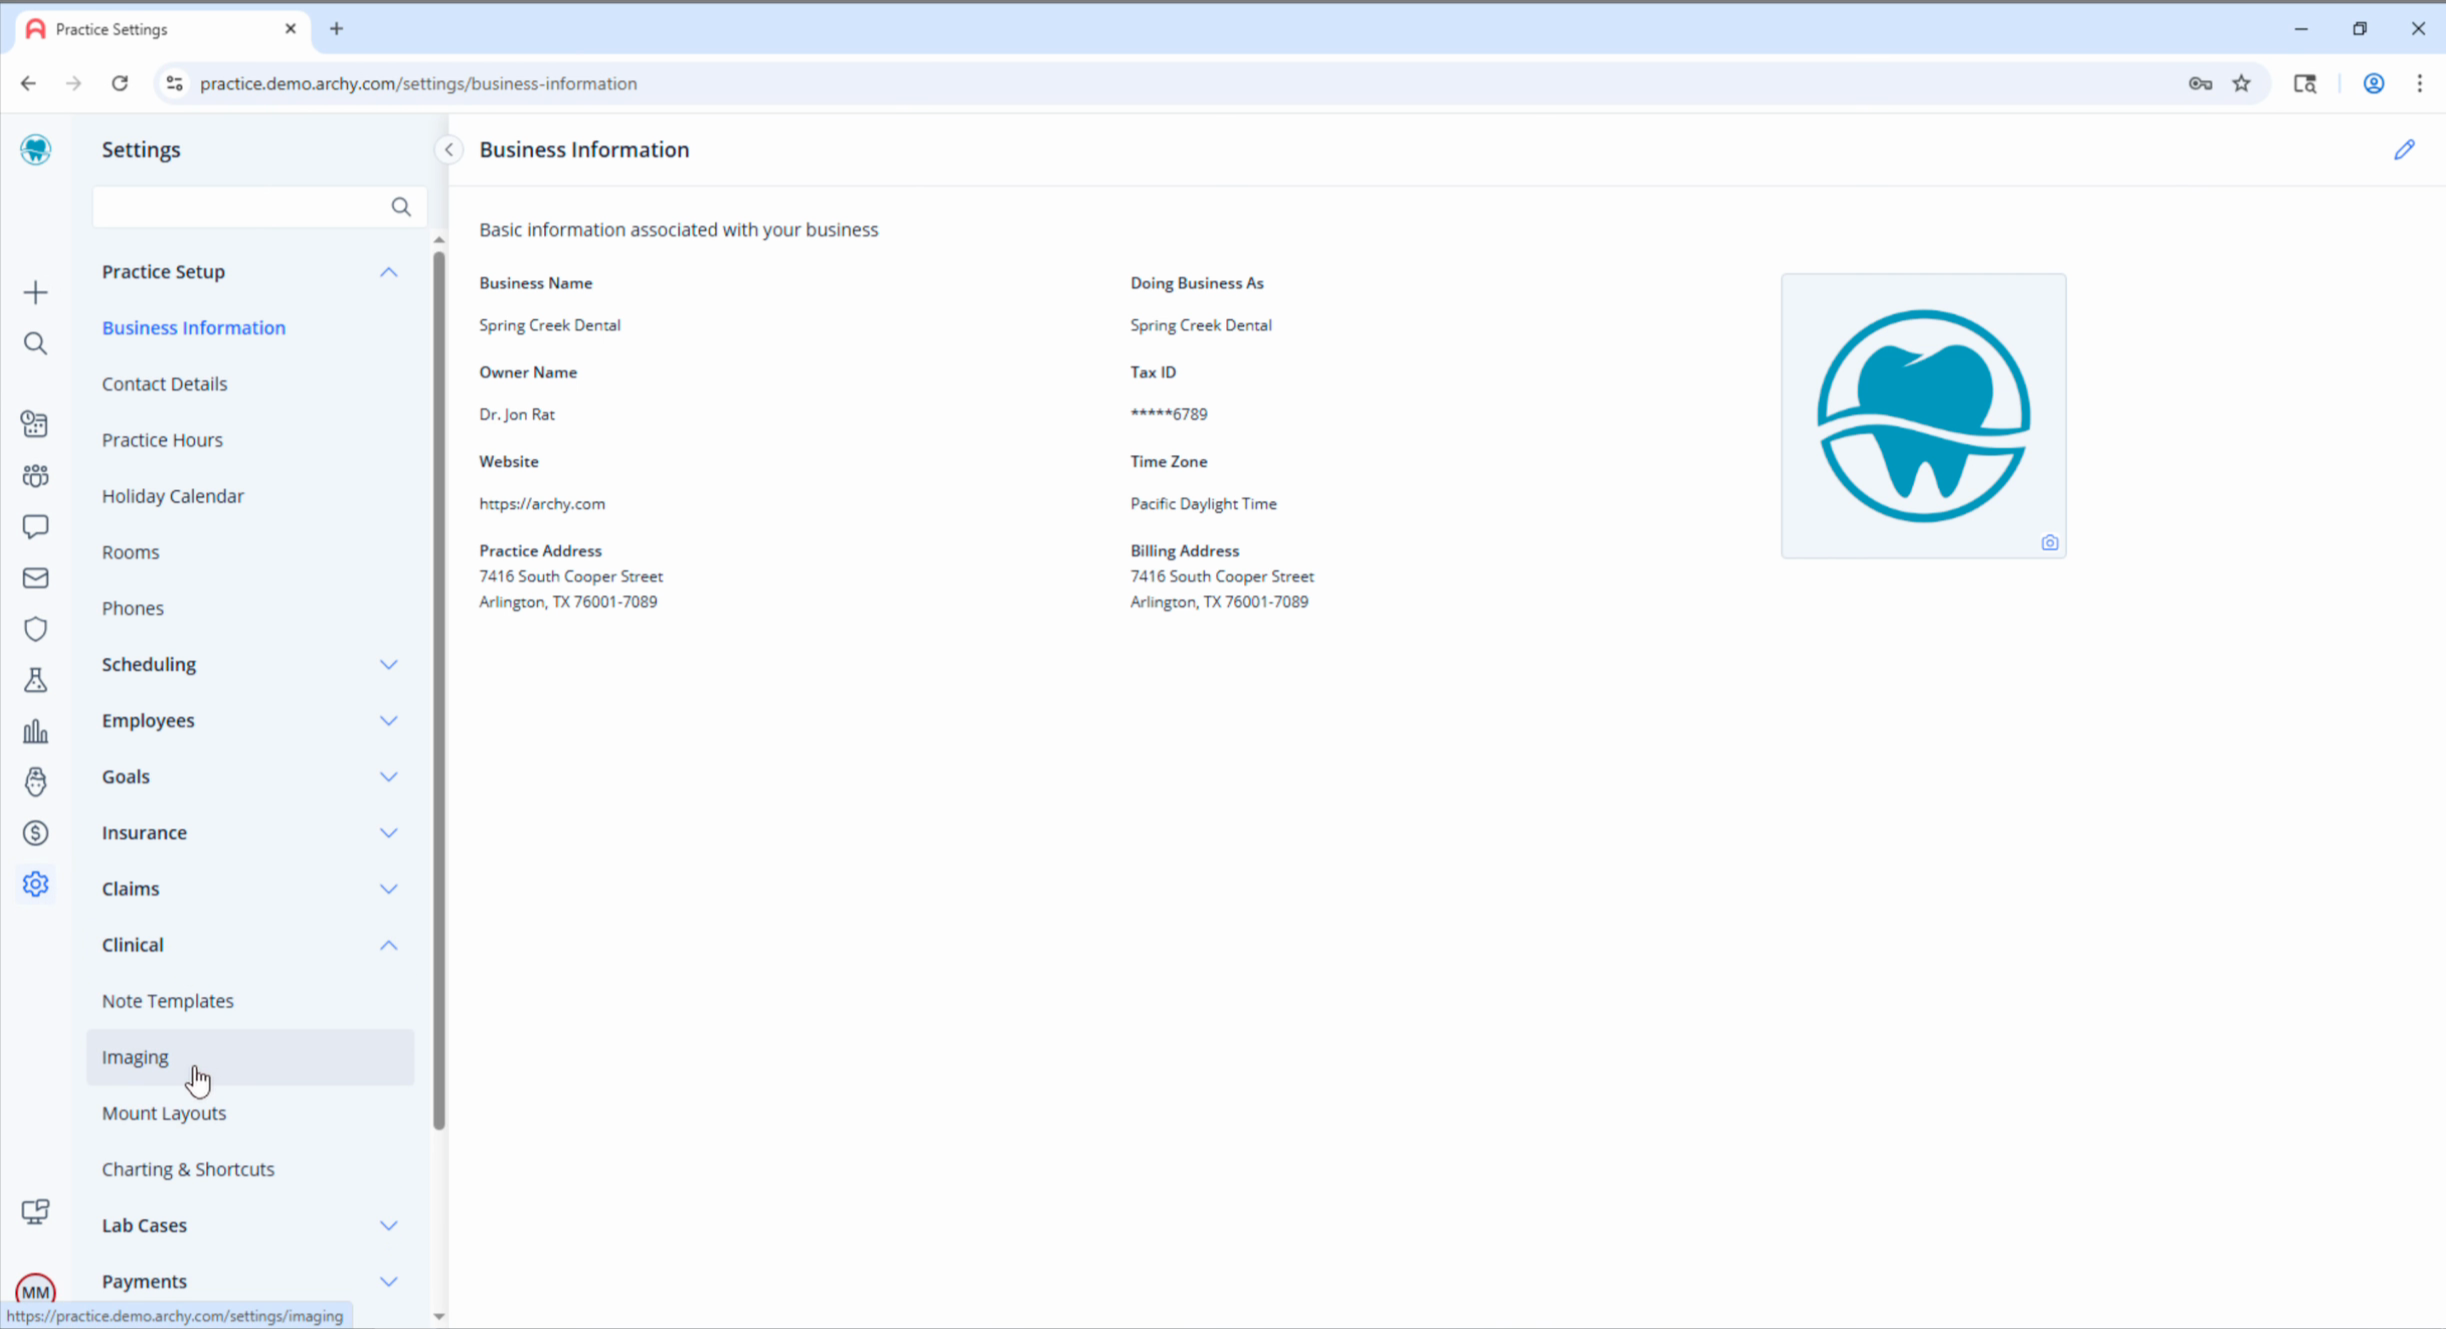Image resolution: width=2446 pixels, height=1329 pixels.
Task: Click the browser back arrow
Action: click(28, 83)
